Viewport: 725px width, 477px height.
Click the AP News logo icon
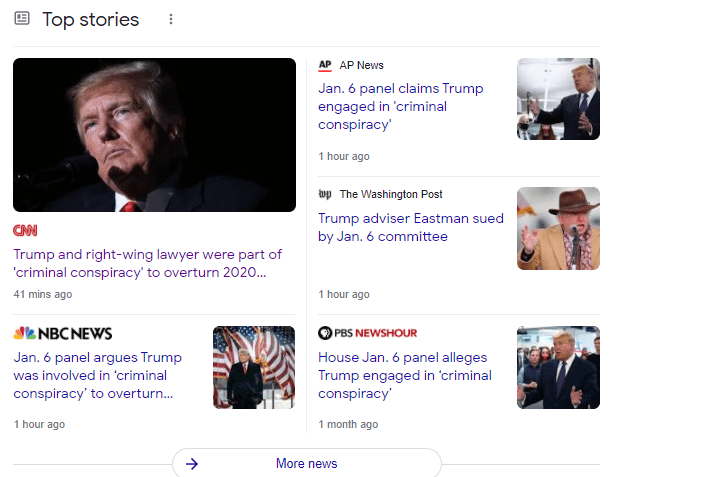pos(325,65)
